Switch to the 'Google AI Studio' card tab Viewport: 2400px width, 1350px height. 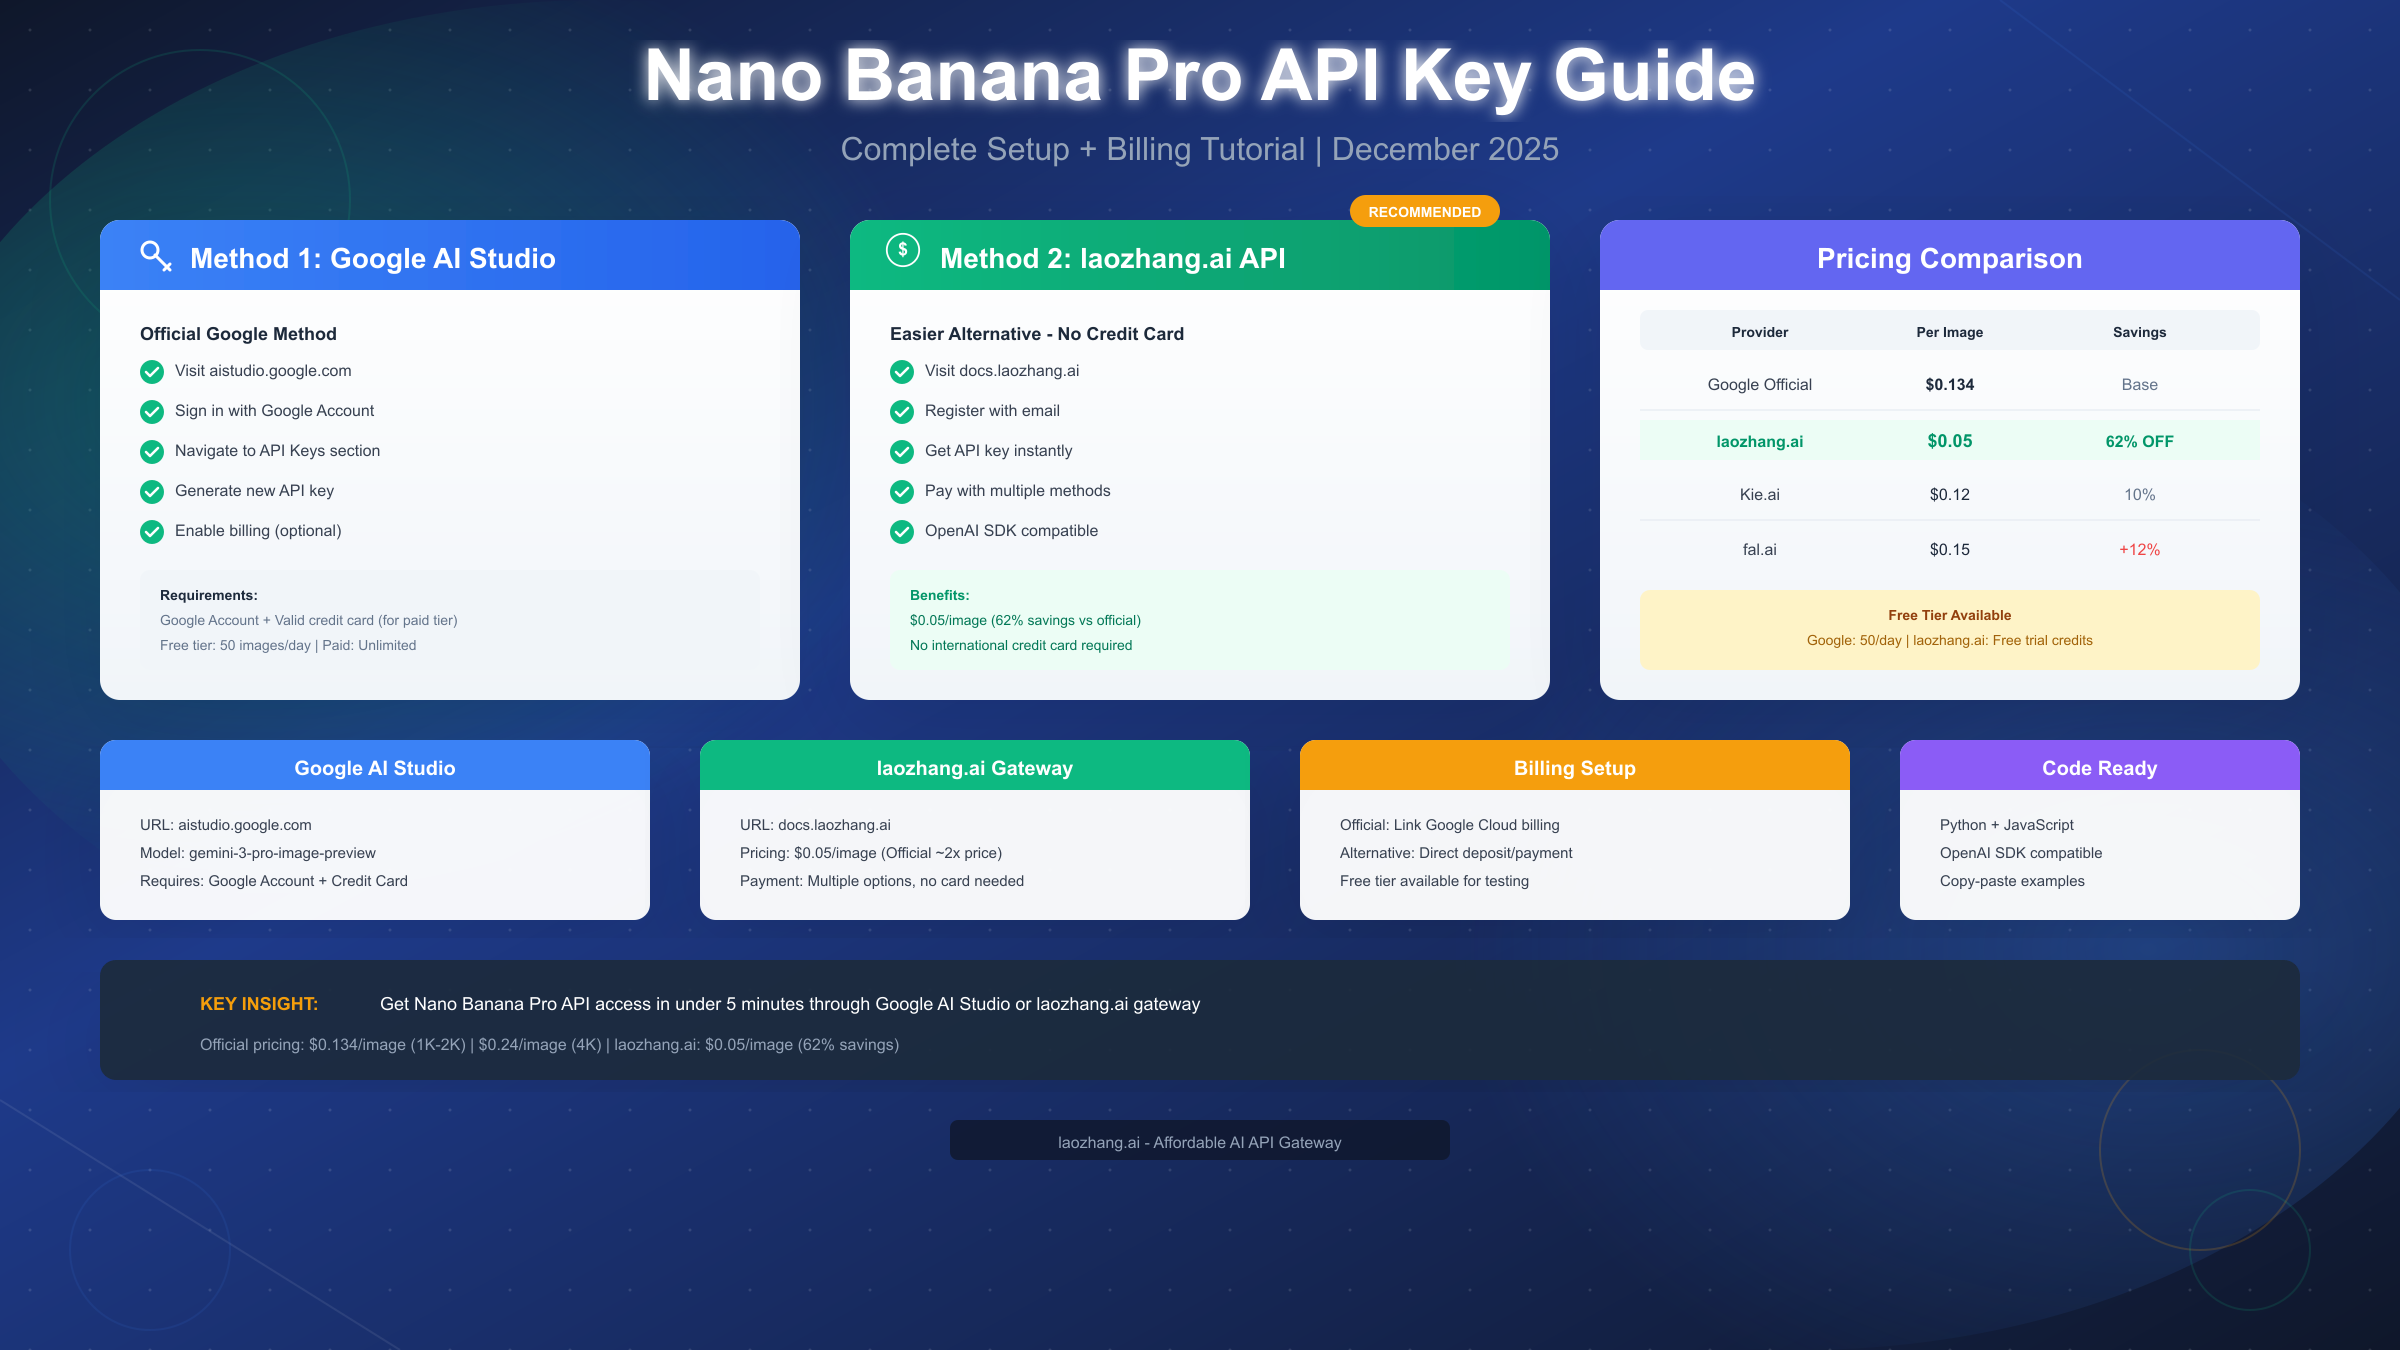tap(374, 767)
